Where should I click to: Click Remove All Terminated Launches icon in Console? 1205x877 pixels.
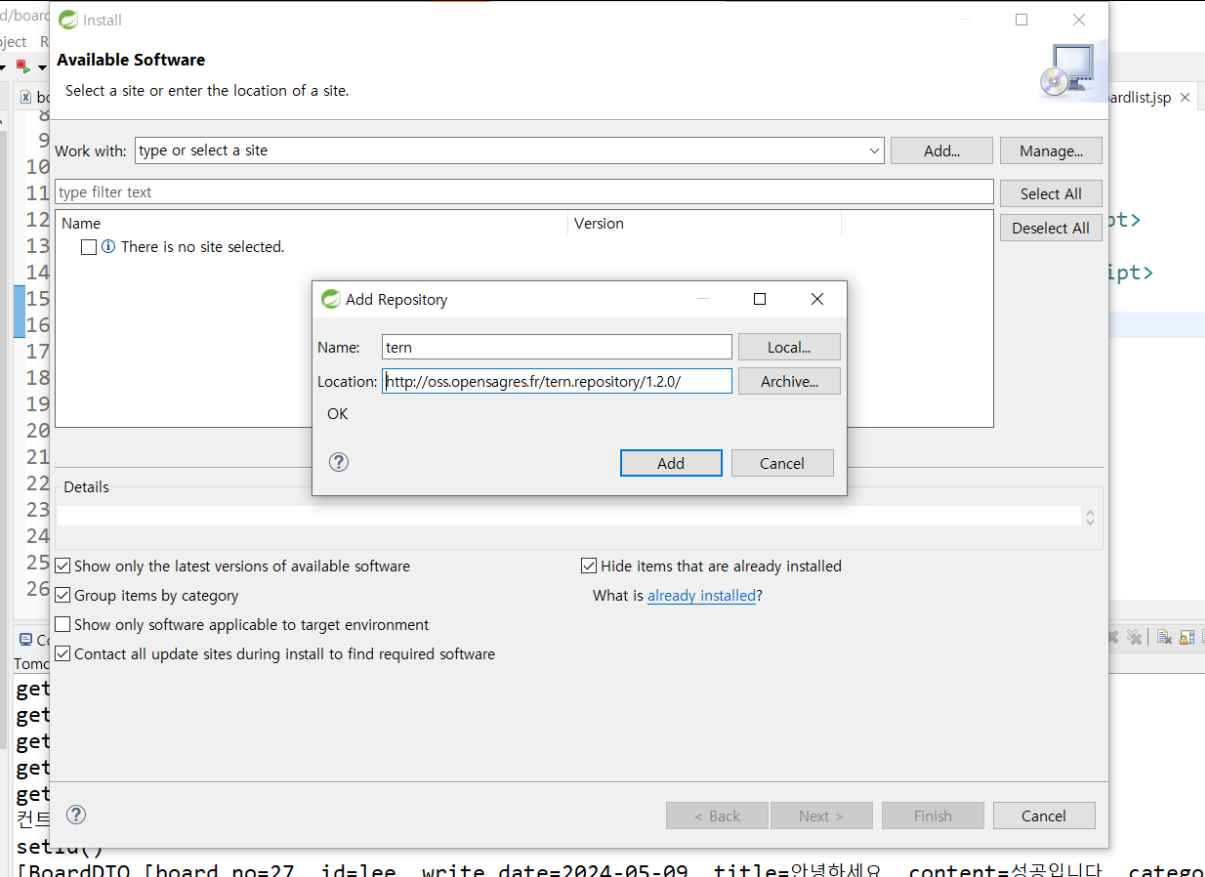point(1134,637)
